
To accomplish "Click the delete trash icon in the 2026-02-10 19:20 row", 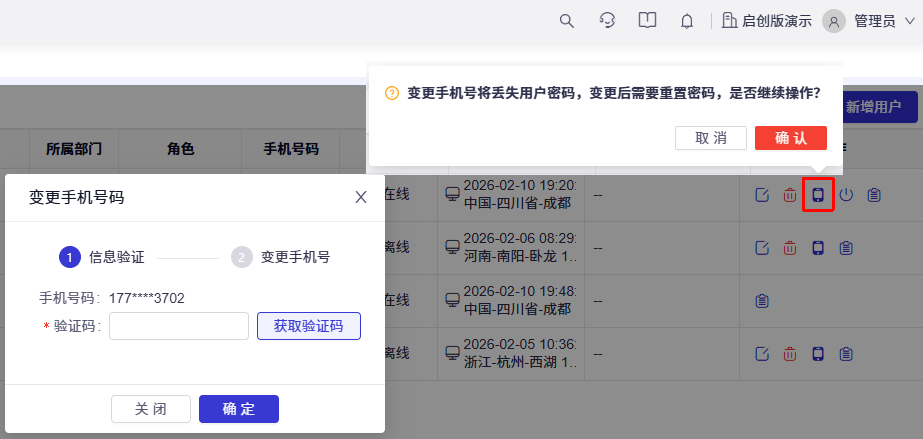I will point(789,195).
